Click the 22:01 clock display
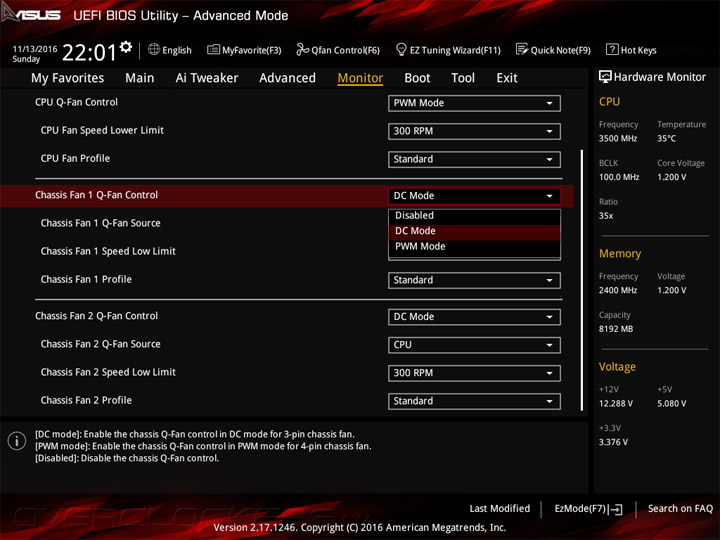 click(x=89, y=52)
